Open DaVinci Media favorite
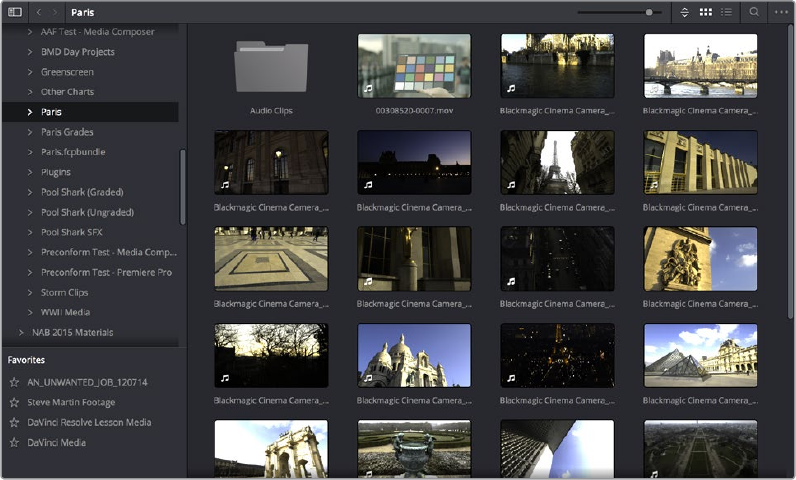Screen dimensions: 796x480 pyautogui.click(x=56, y=442)
